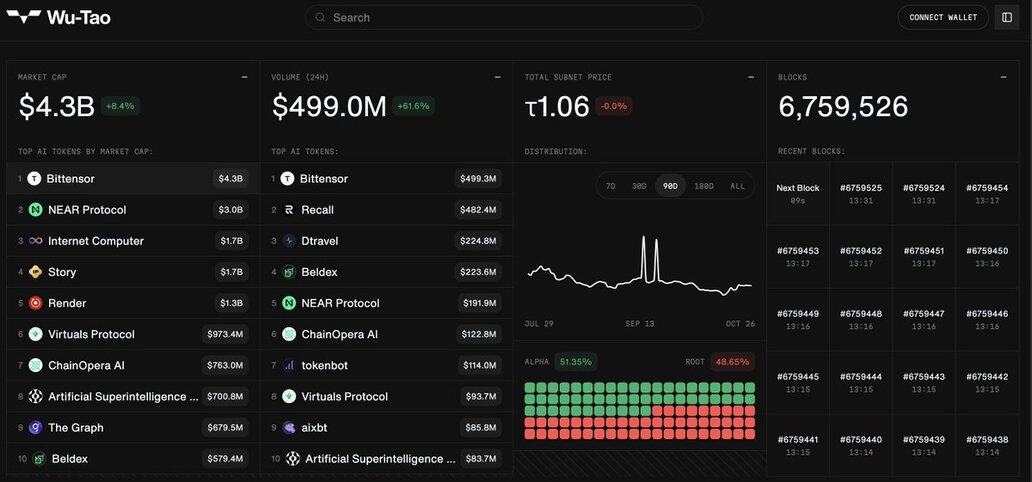Click the Recall token icon in volume list
This screenshot has width=1032, height=482.
pos(289,210)
